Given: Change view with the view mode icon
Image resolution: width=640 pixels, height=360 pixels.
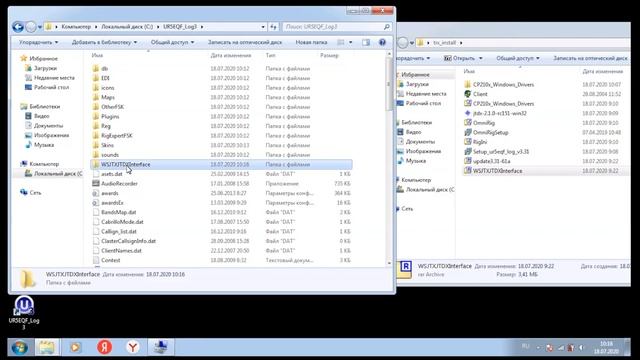Looking at the screenshot, I should (x=341, y=42).
